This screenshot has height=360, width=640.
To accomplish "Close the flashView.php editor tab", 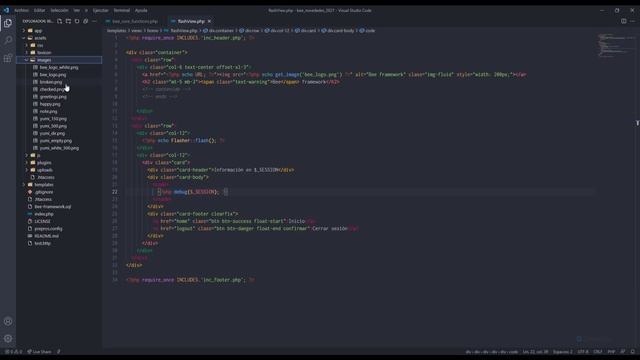I will click(209, 21).
